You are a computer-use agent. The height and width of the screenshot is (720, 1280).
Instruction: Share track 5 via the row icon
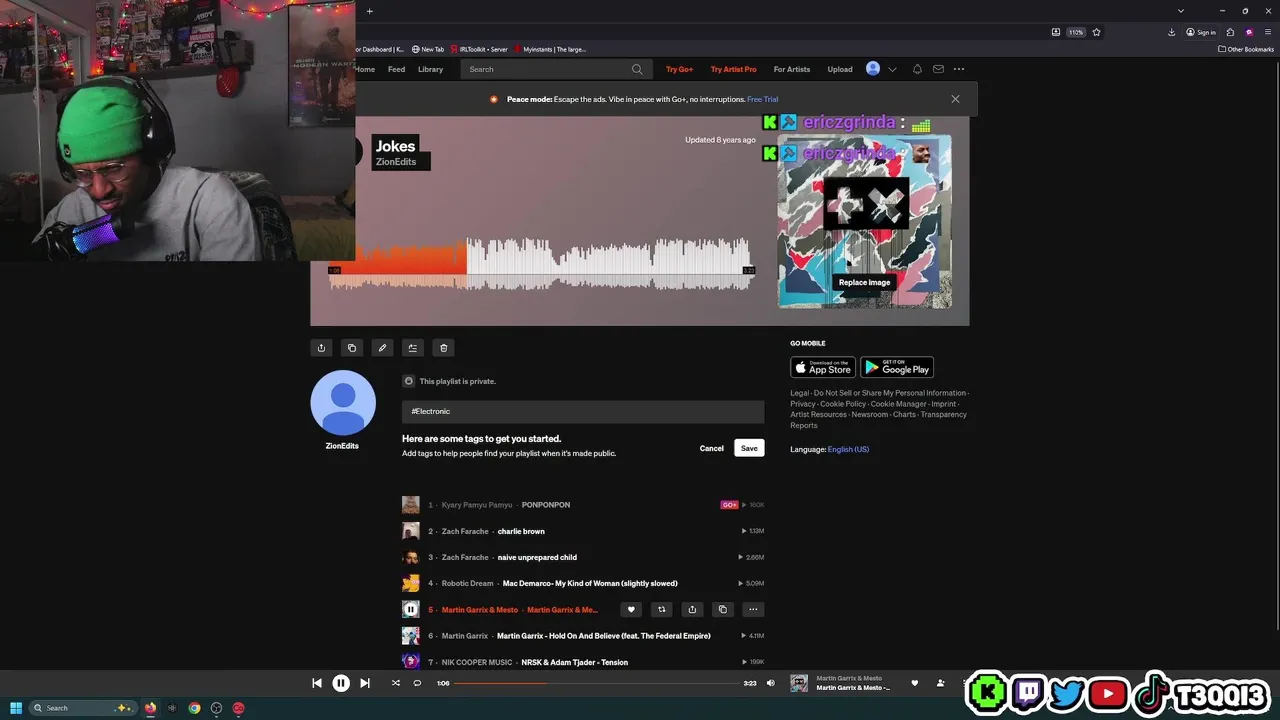tap(692, 610)
